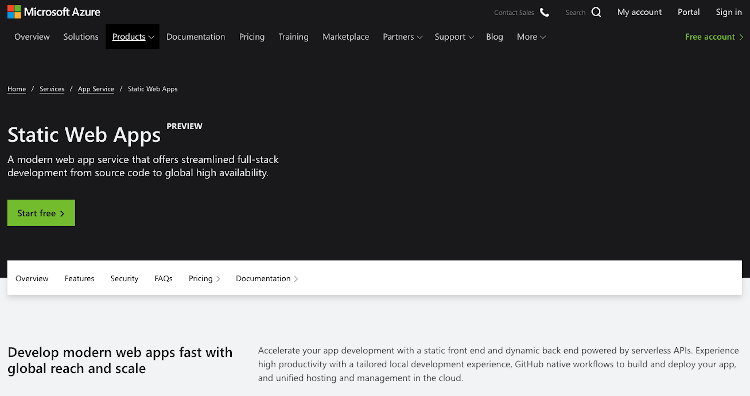
Task: Open the Blog menu item
Action: pyautogui.click(x=495, y=37)
